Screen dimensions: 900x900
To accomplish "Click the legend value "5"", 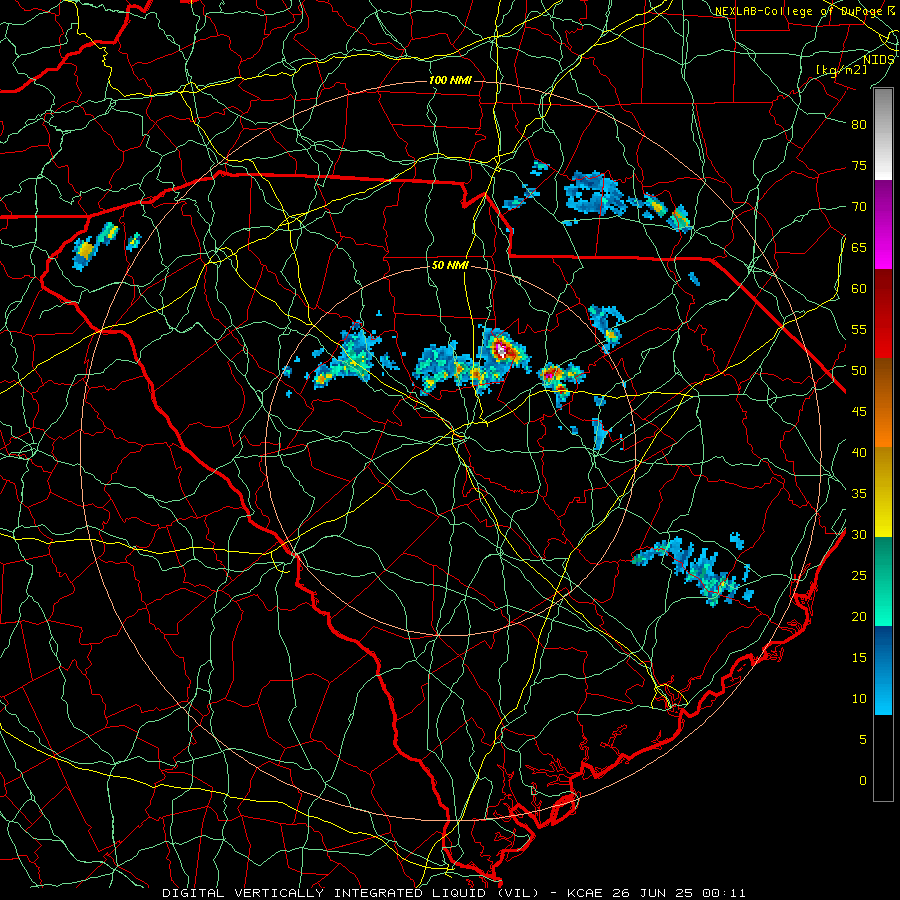I will tap(863, 740).
